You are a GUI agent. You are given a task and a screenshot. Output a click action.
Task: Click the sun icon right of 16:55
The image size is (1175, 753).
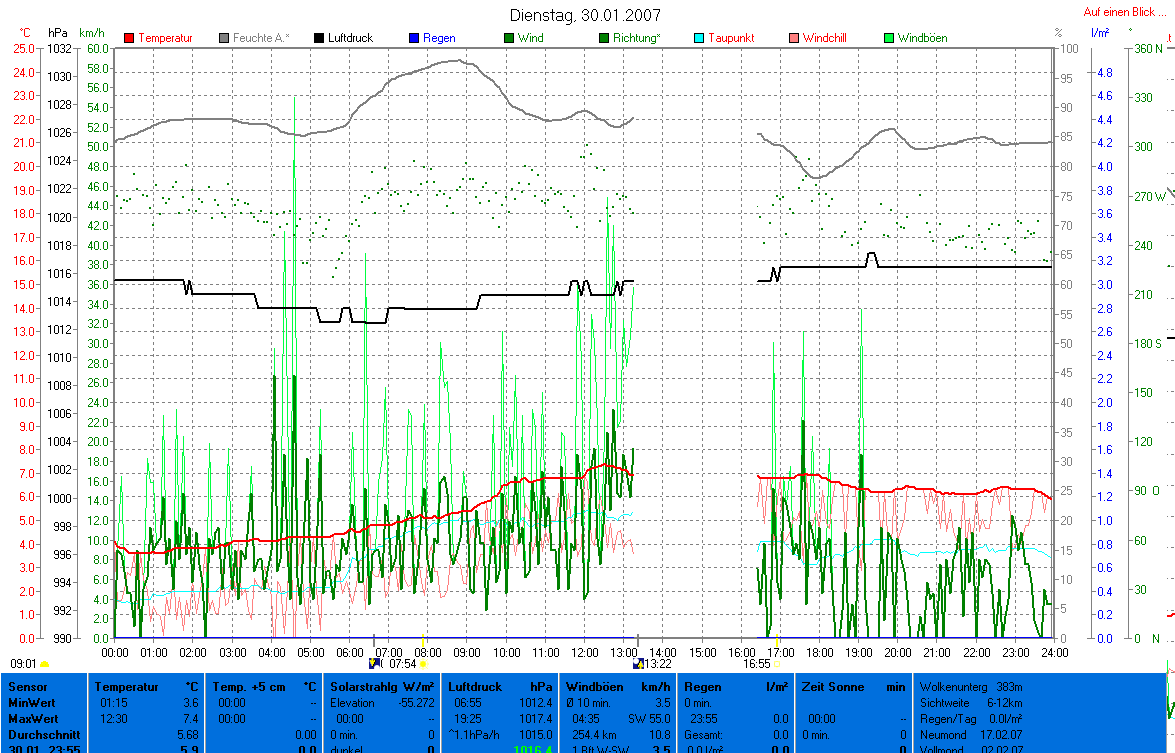point(777,662)
